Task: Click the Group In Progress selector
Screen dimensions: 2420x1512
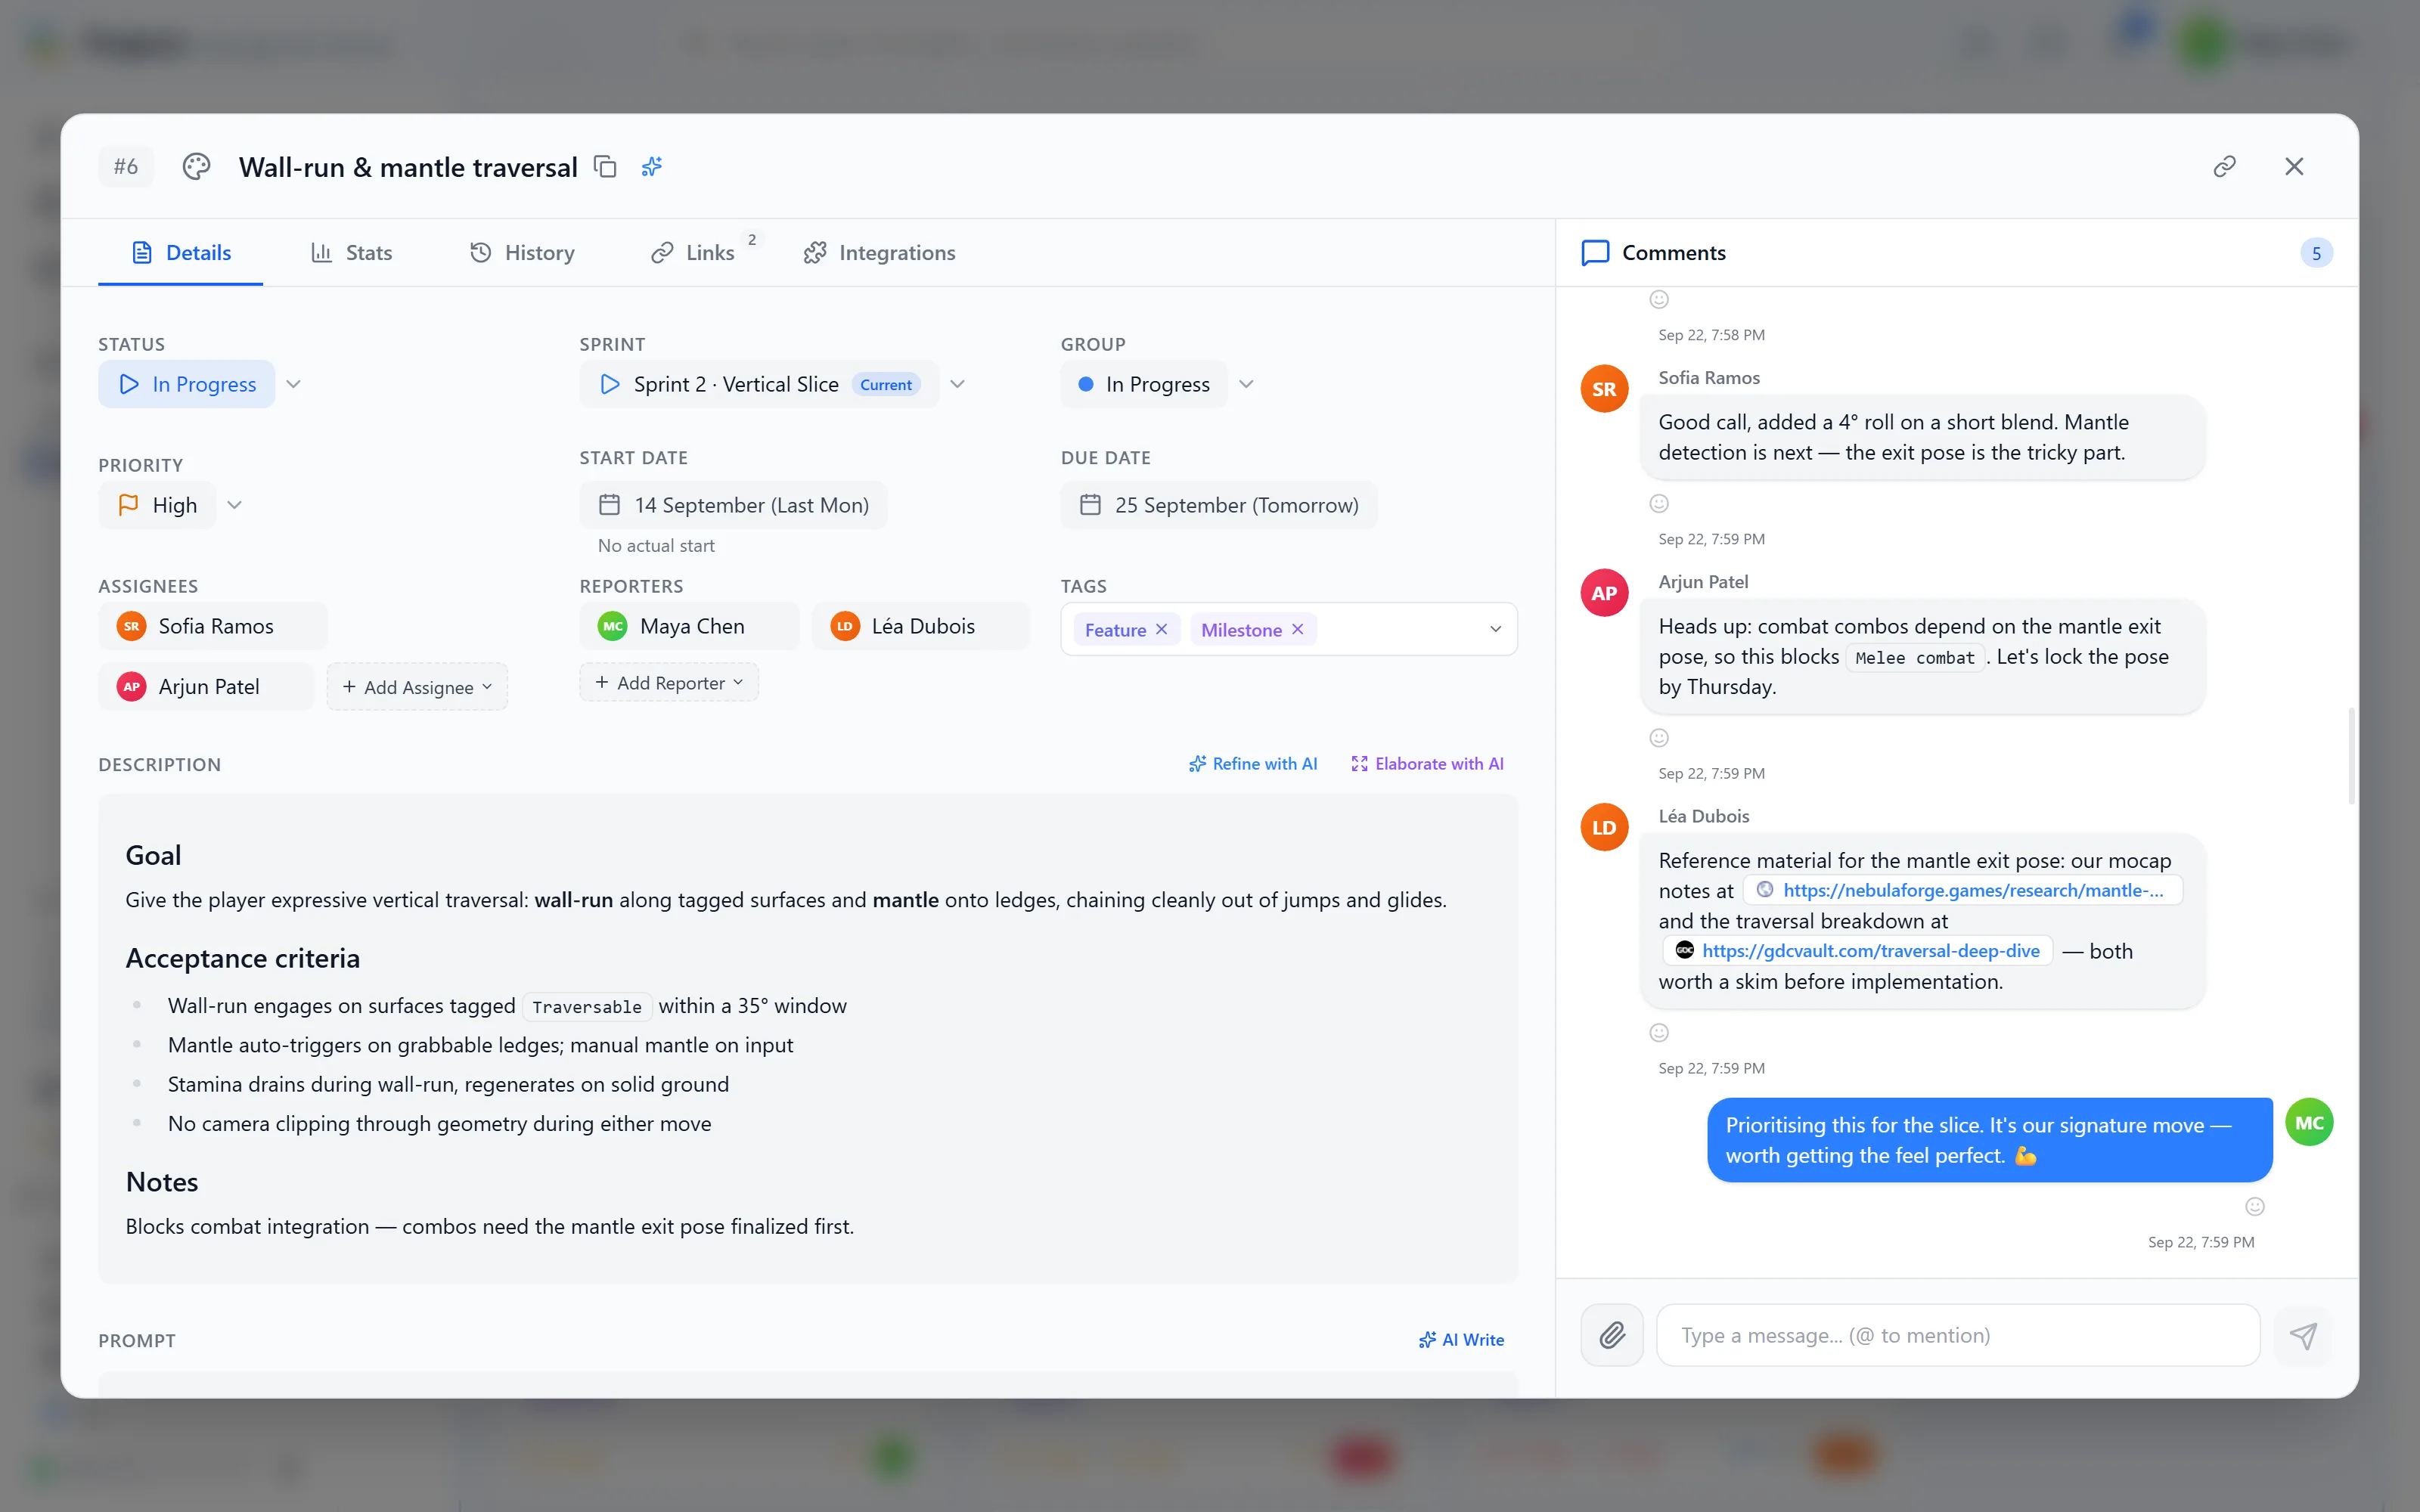Action: click(1144, 384)
